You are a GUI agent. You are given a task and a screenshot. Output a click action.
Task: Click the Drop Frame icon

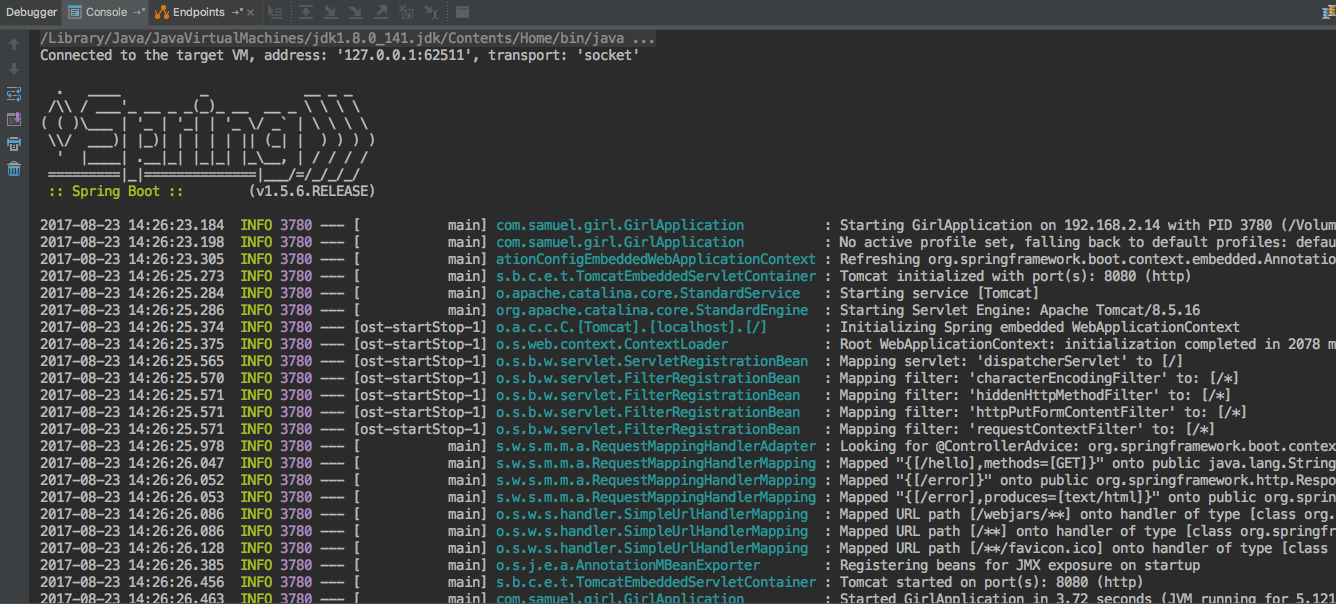(x=405, y=12)
